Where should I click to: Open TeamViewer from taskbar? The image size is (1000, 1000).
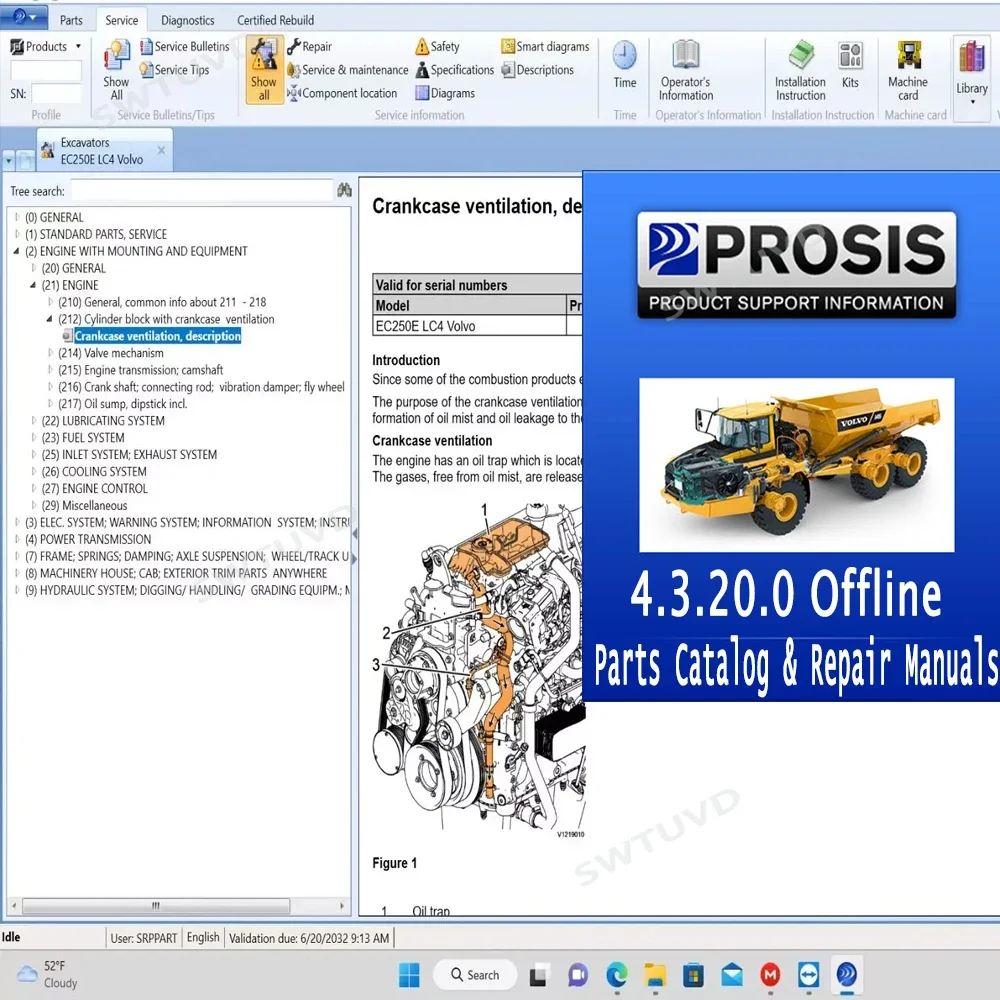tap(809, 974)
